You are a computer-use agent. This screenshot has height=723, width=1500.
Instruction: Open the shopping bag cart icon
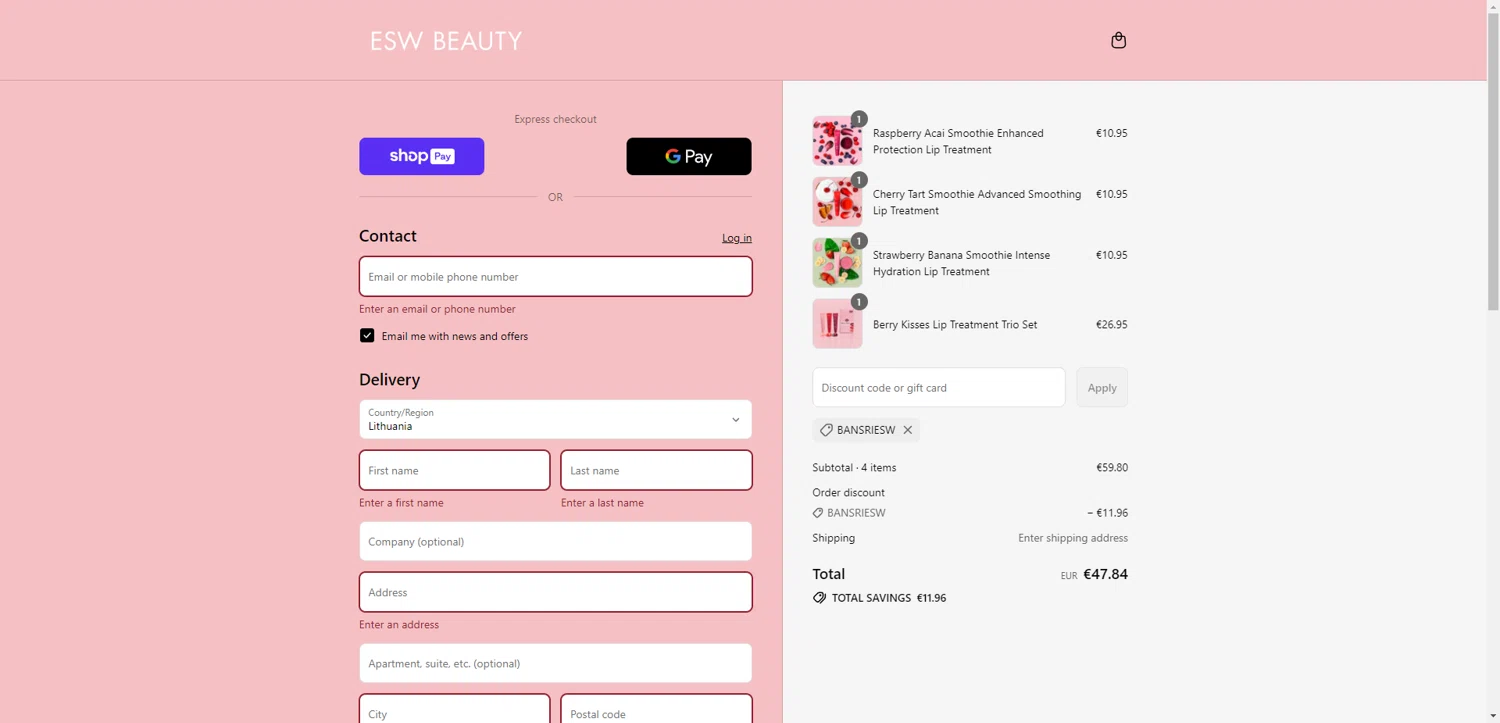(1118, 40)
